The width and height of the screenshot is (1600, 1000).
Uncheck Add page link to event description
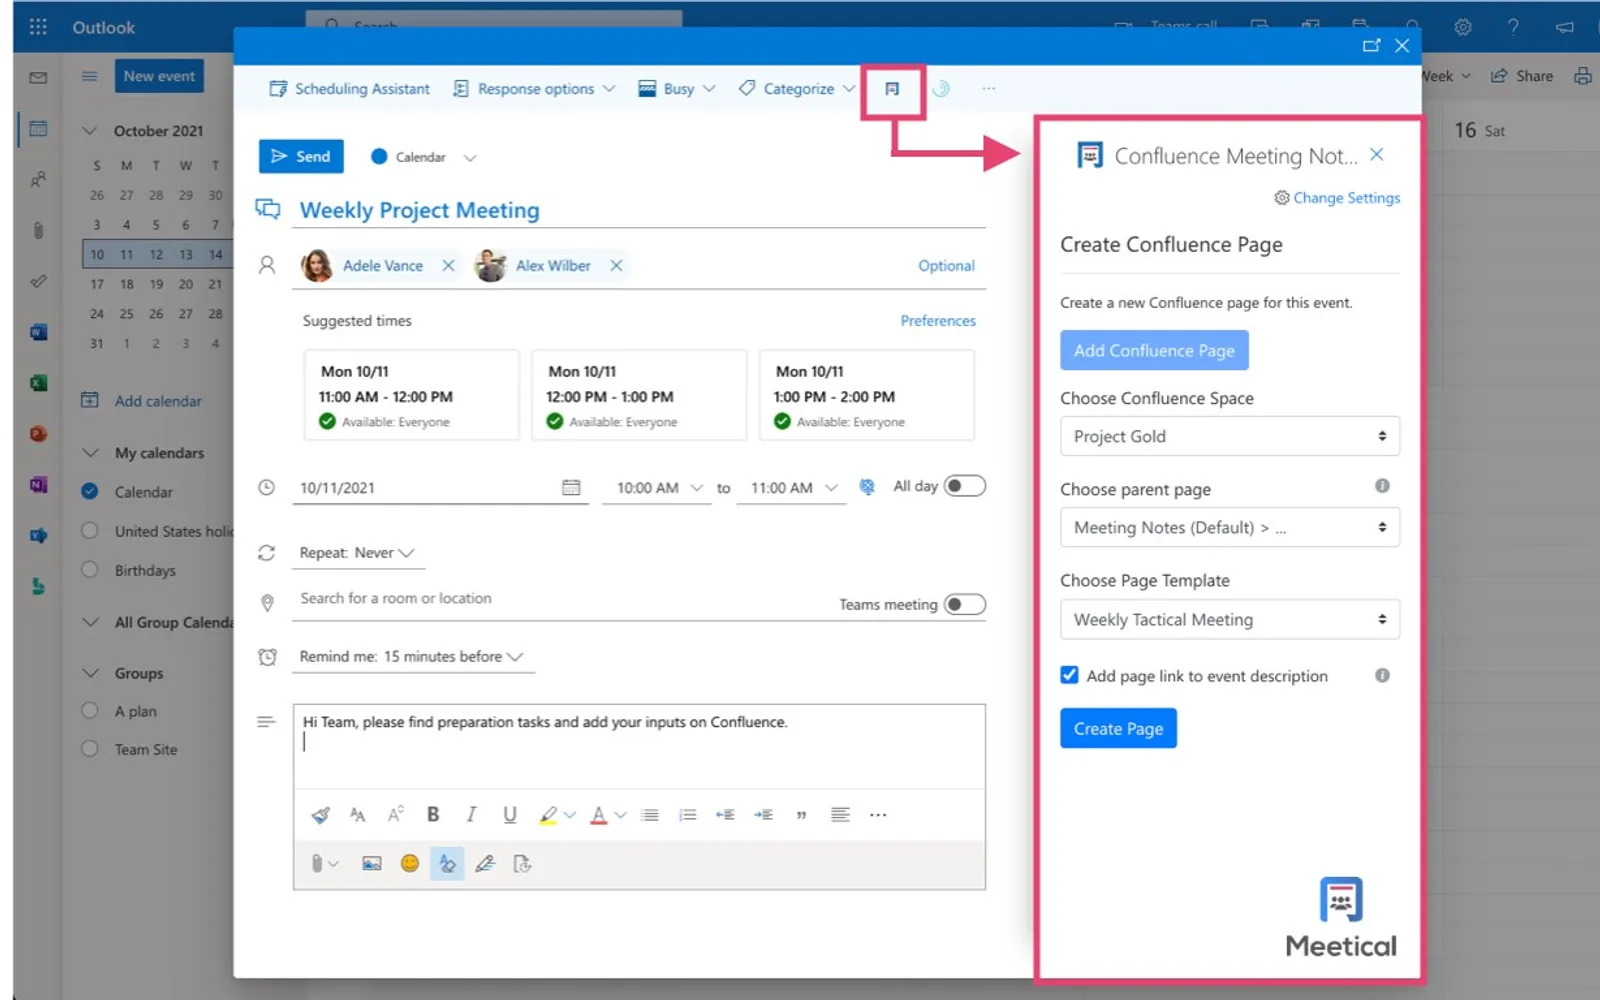(x=1069, y=675)
